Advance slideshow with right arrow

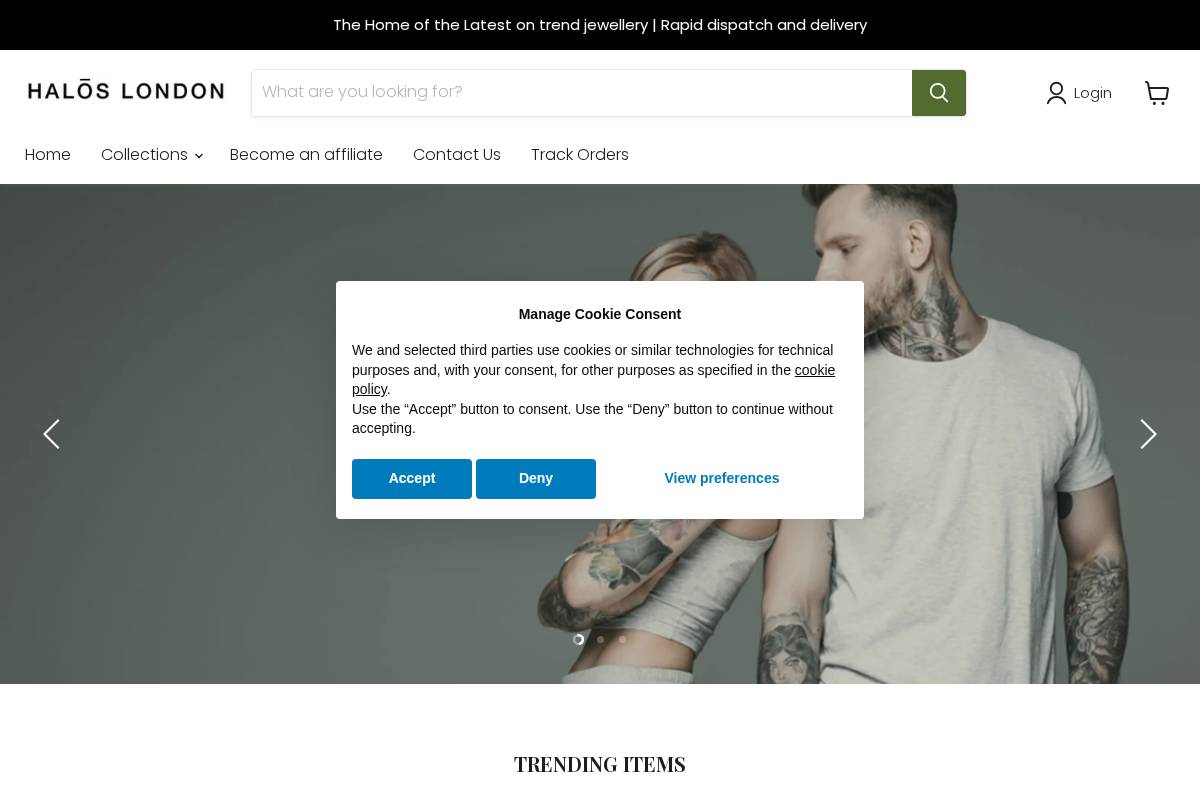1148,434
